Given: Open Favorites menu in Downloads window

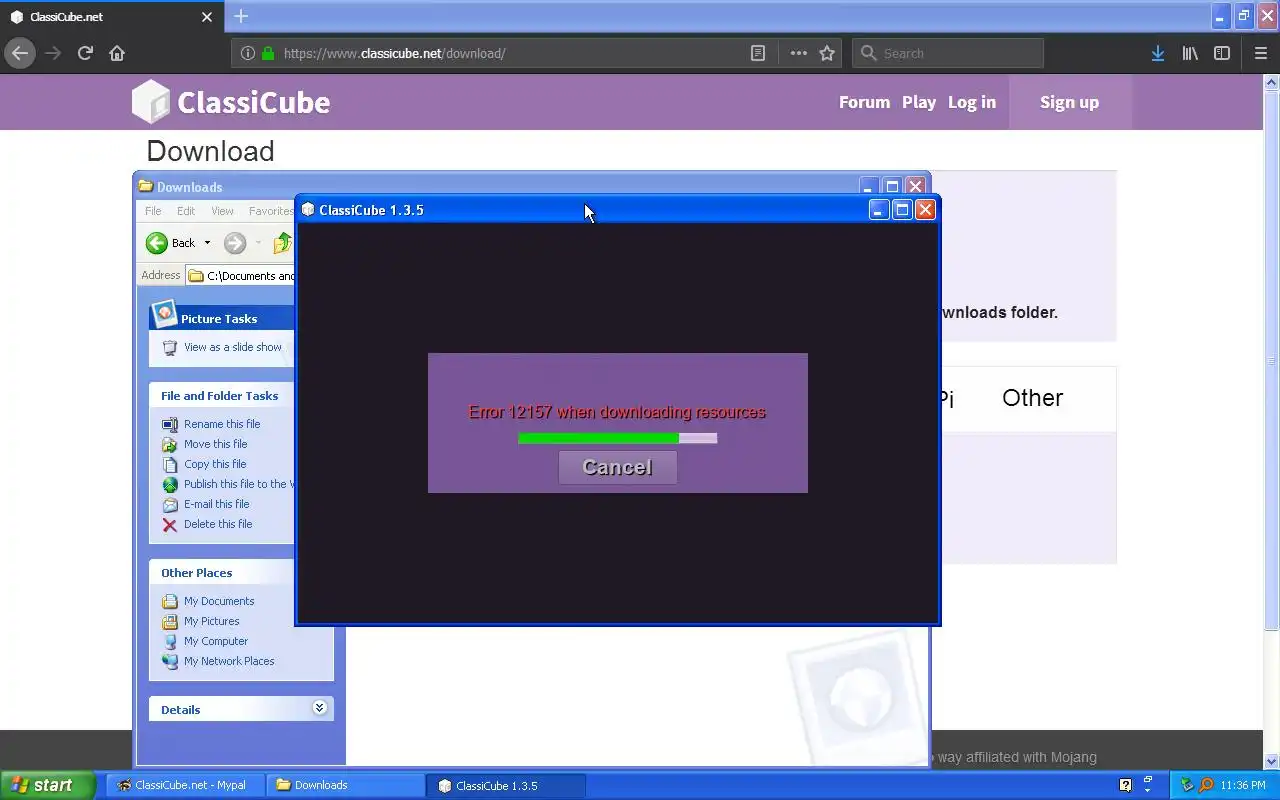Looking at the screenshot, I should point(271,211).
